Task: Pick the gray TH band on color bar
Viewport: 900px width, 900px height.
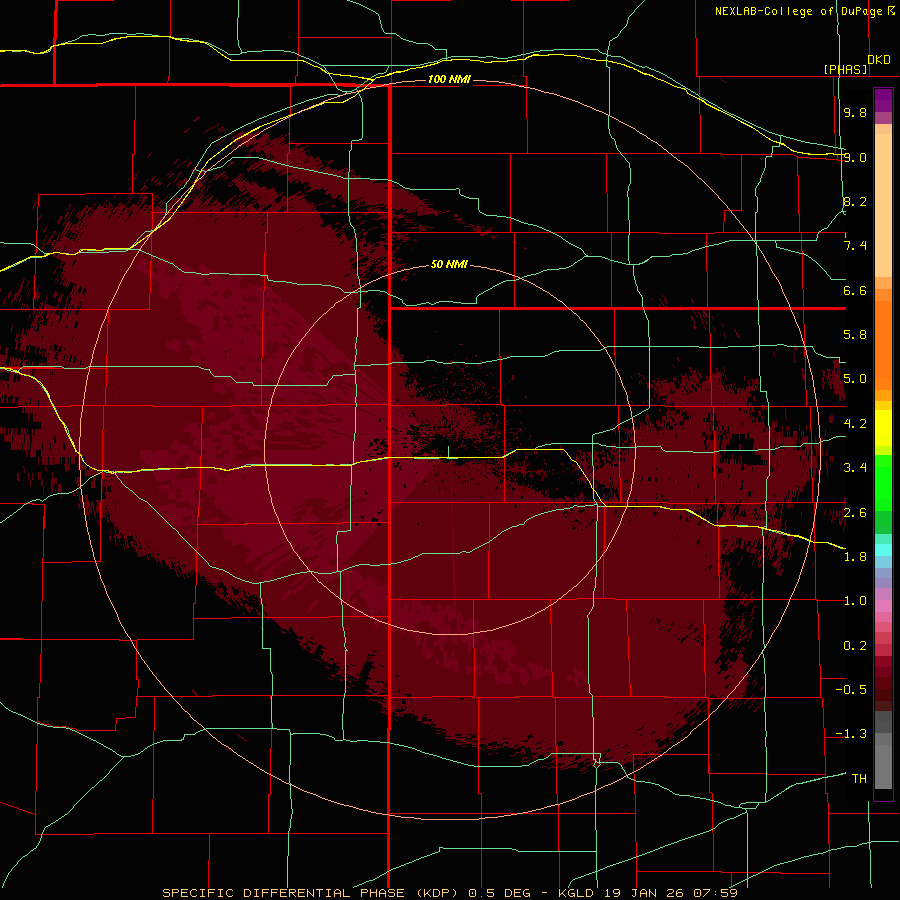Action: point(883,766)
